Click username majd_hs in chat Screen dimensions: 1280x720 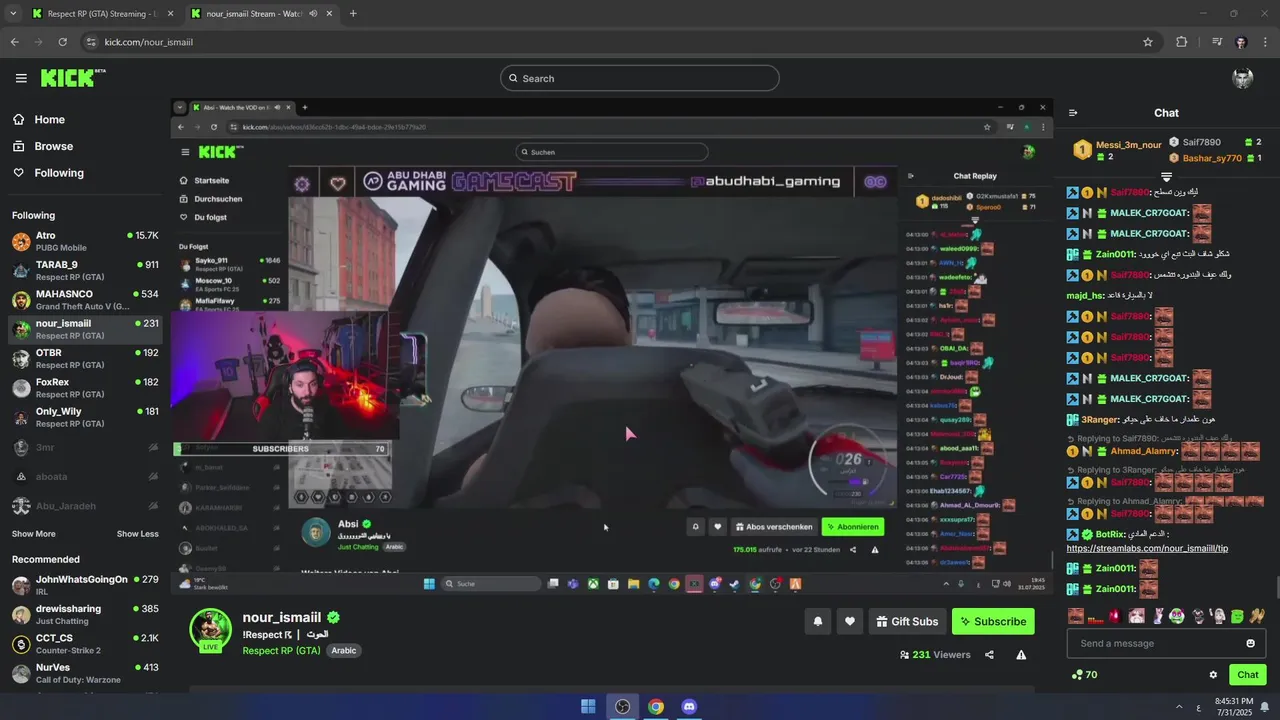click(x=1084, y=295)
